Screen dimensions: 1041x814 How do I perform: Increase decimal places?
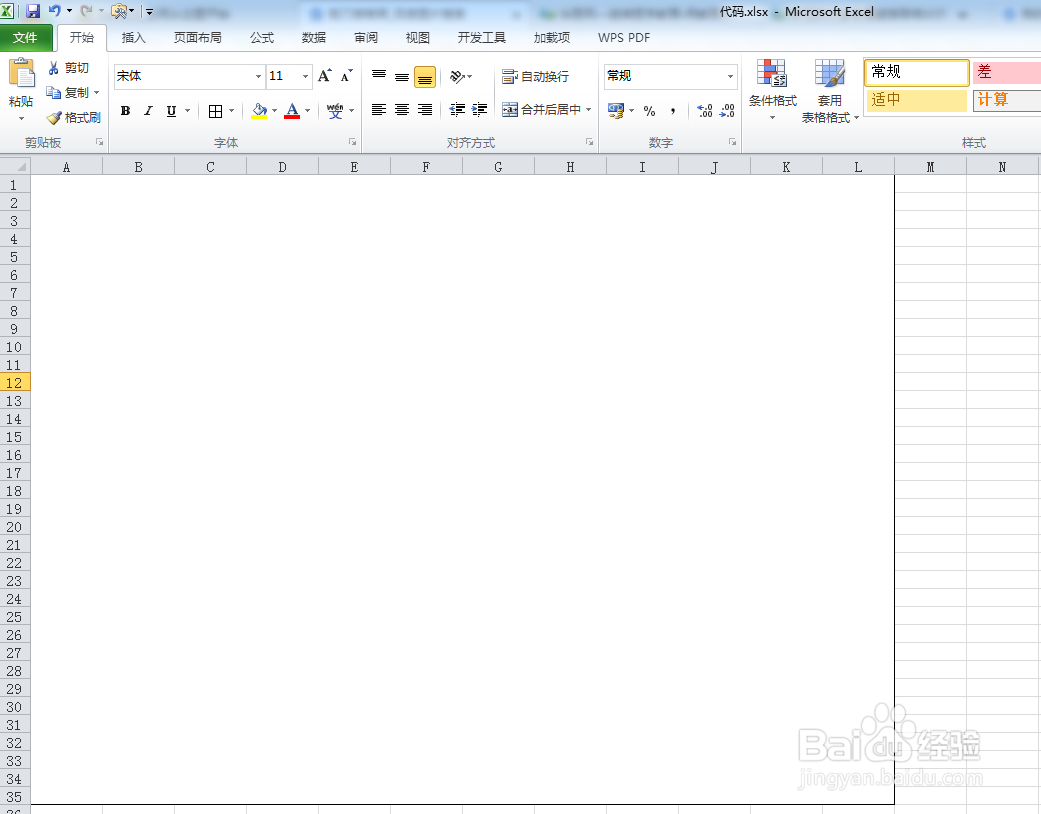[x=704, y=110]
